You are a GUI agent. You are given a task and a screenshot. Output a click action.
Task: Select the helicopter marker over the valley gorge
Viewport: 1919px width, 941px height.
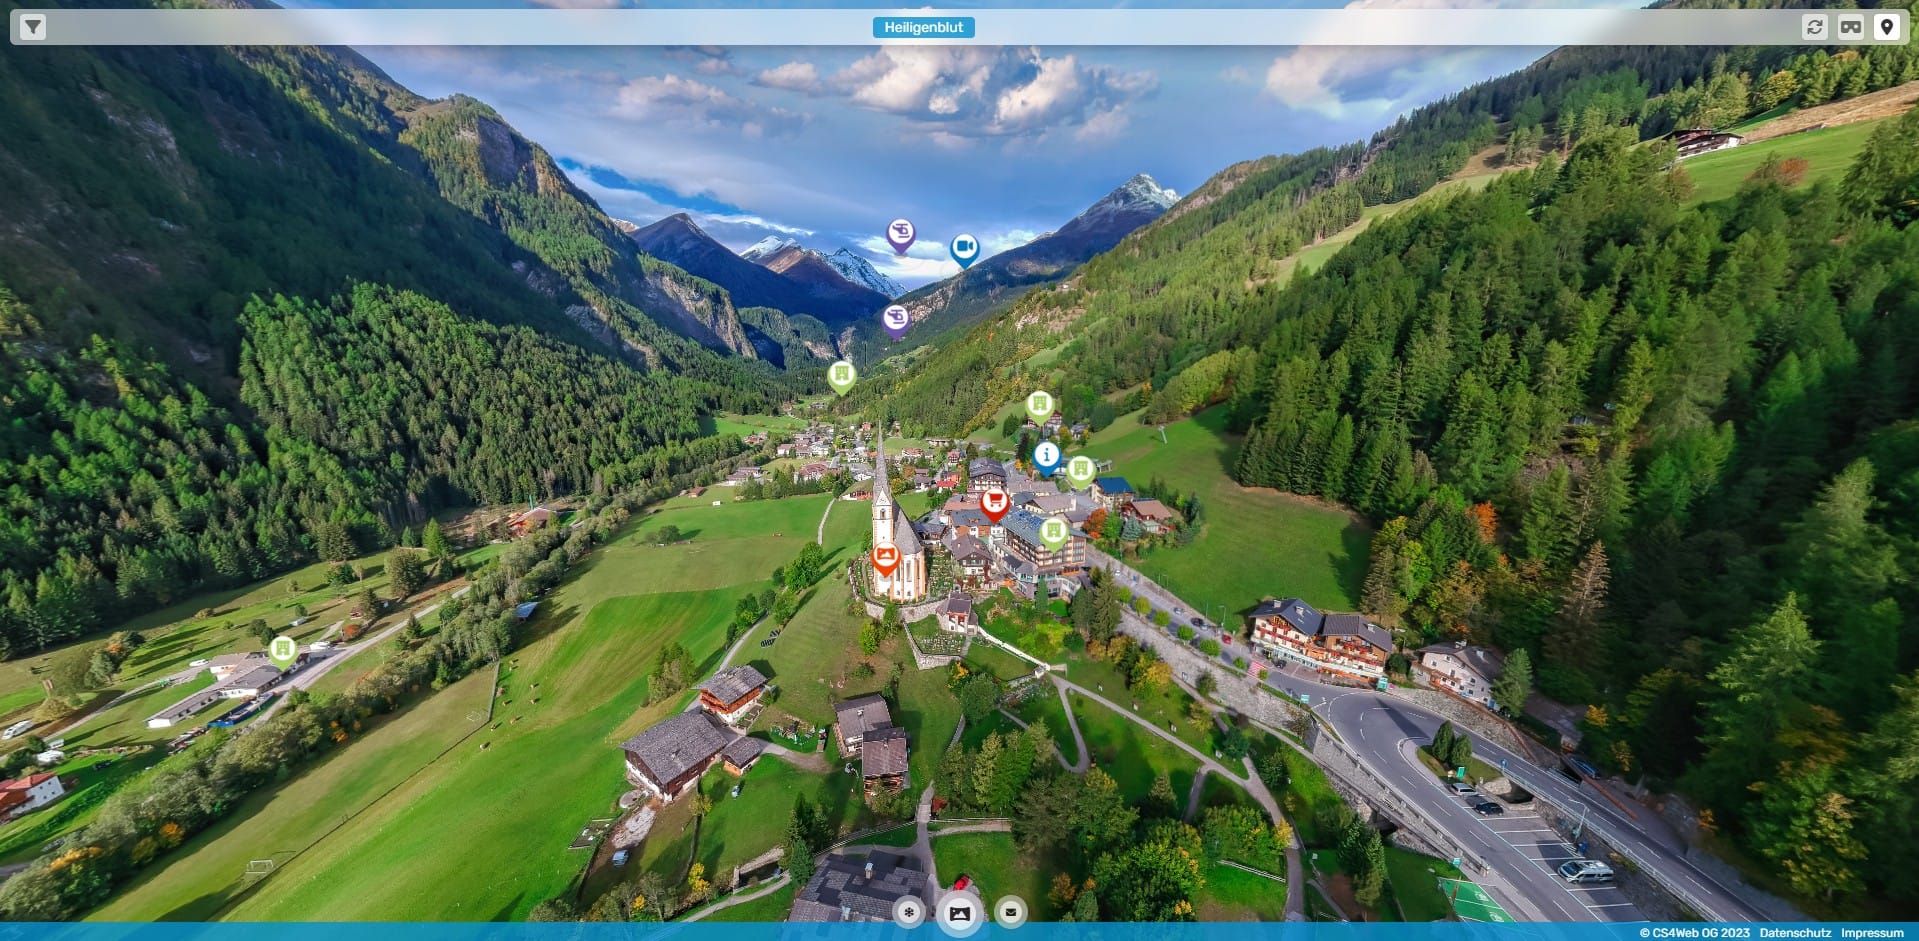pos(896,320)
